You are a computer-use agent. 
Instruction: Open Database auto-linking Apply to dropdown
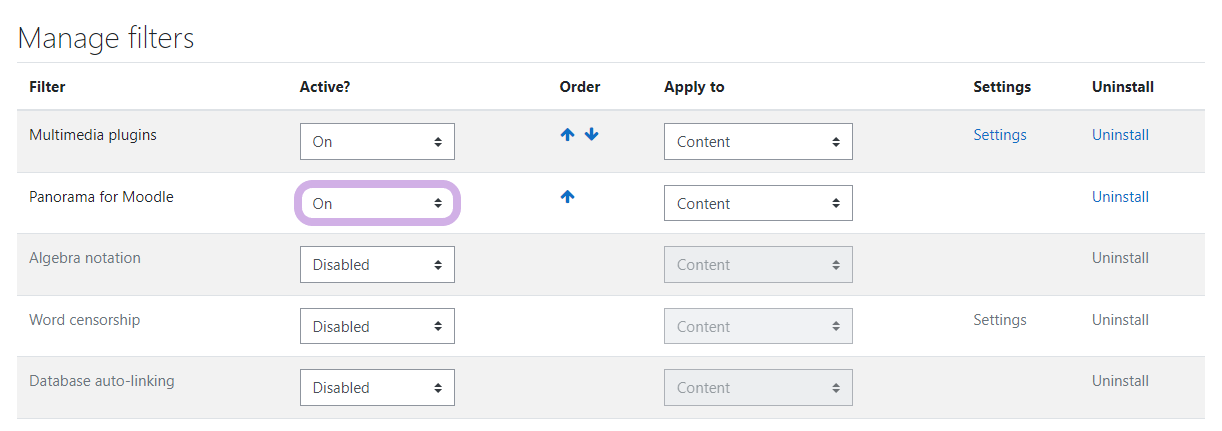(x=758, y=388)
